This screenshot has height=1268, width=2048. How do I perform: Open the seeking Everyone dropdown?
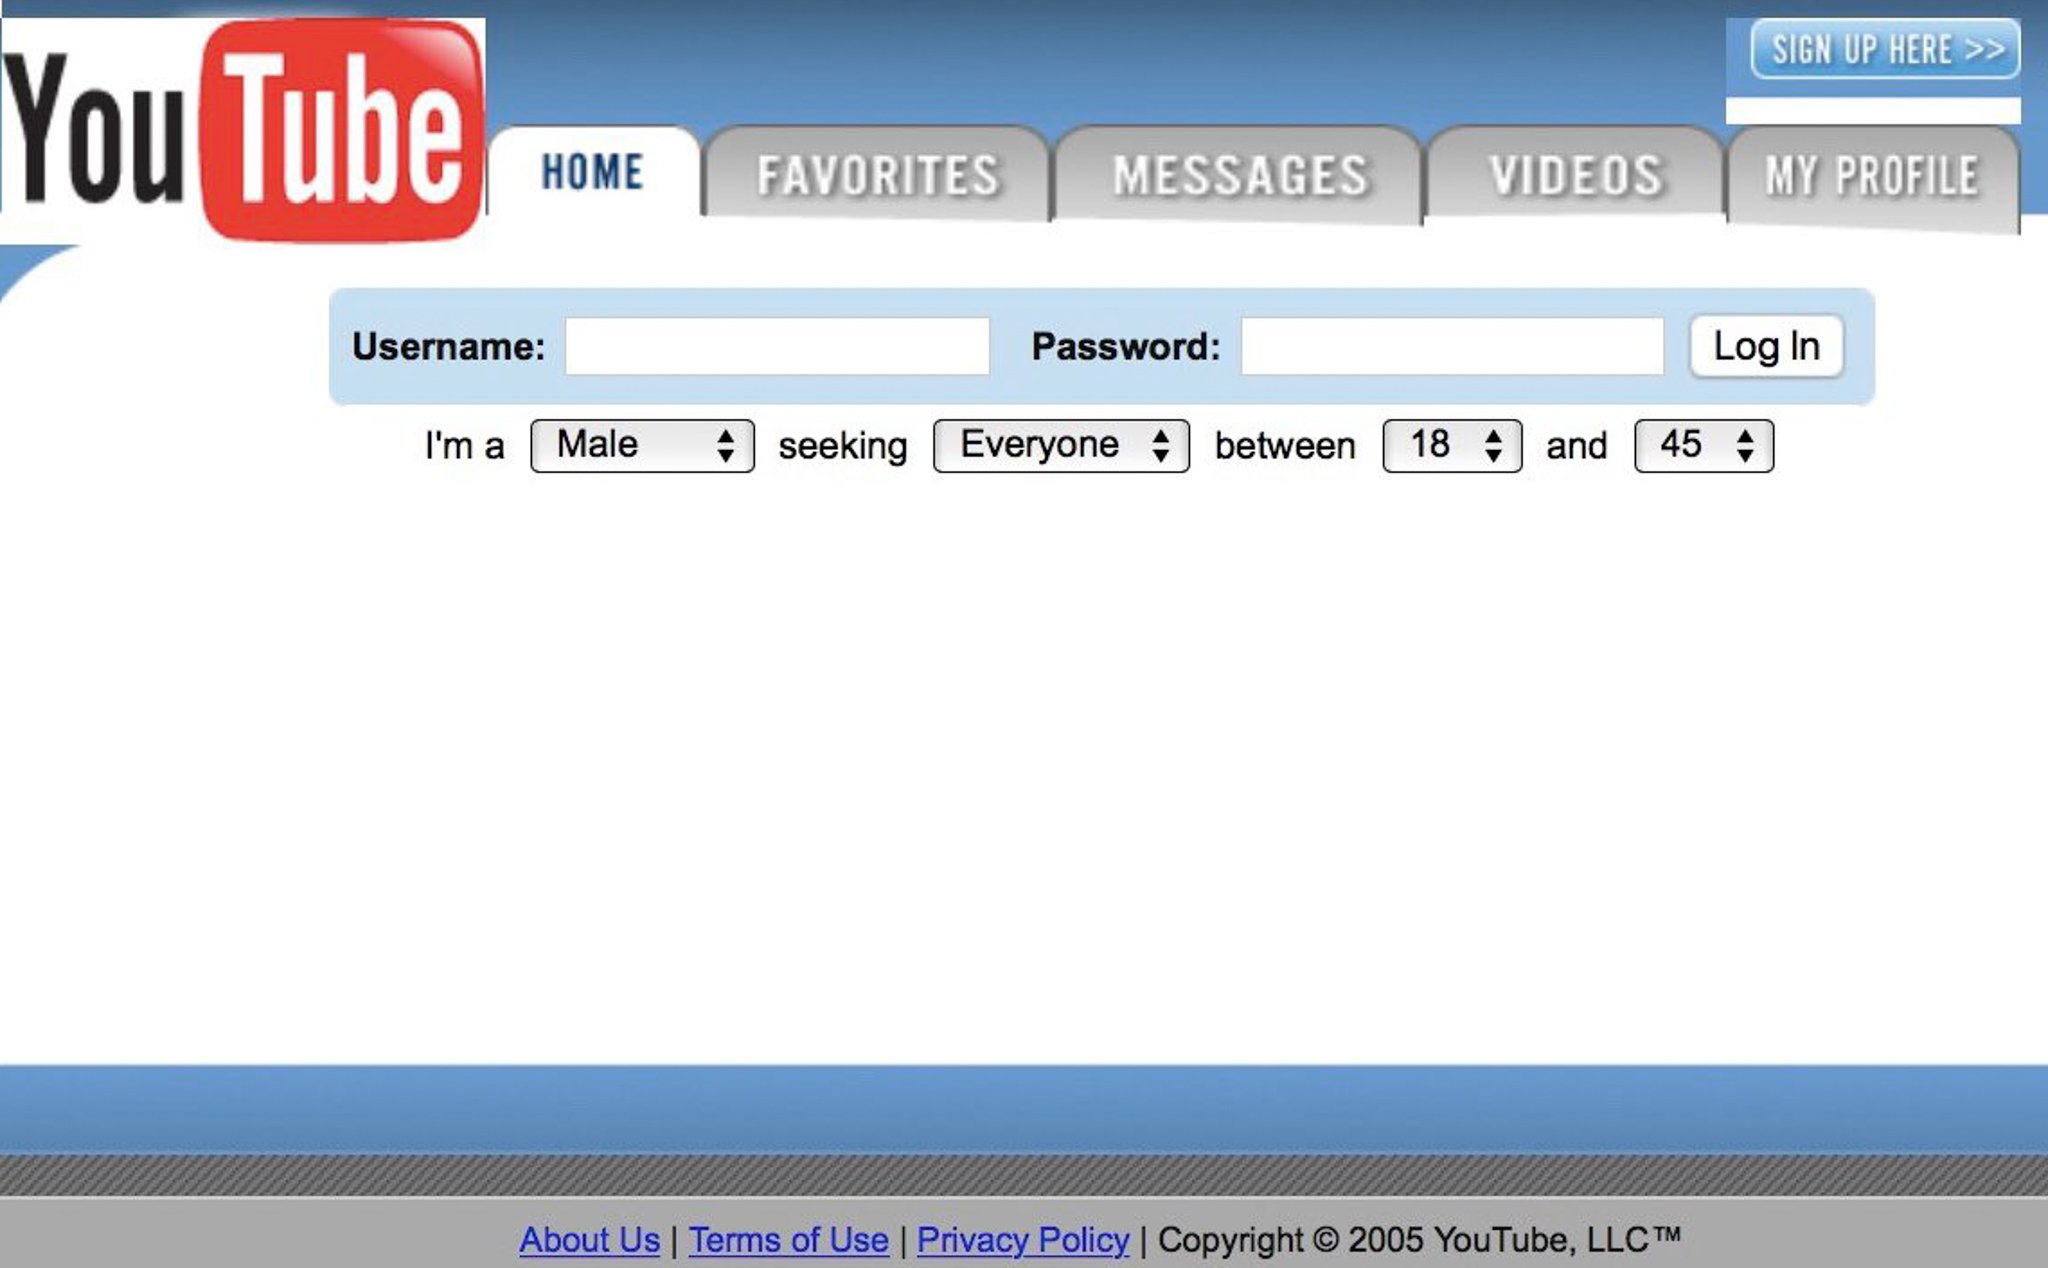tap(1061, 446)
